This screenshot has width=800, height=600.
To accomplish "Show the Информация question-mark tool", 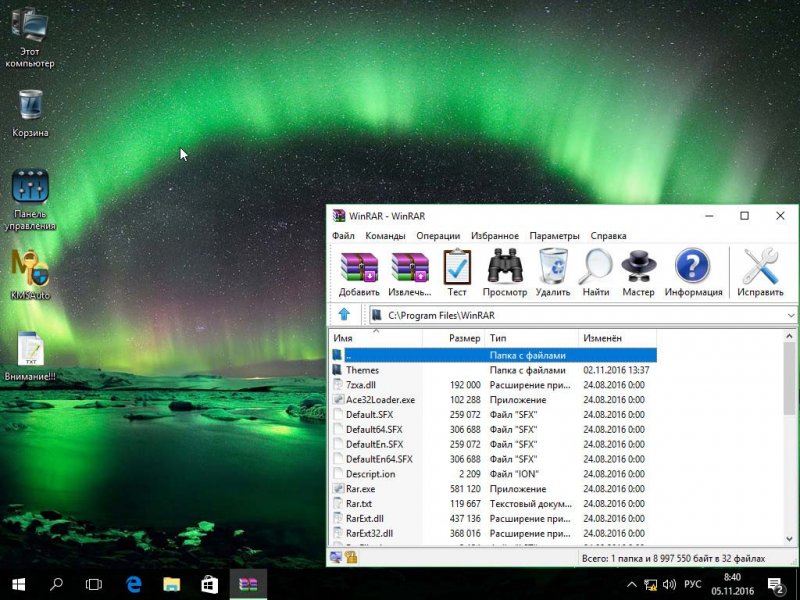I will tap(693, 272).
